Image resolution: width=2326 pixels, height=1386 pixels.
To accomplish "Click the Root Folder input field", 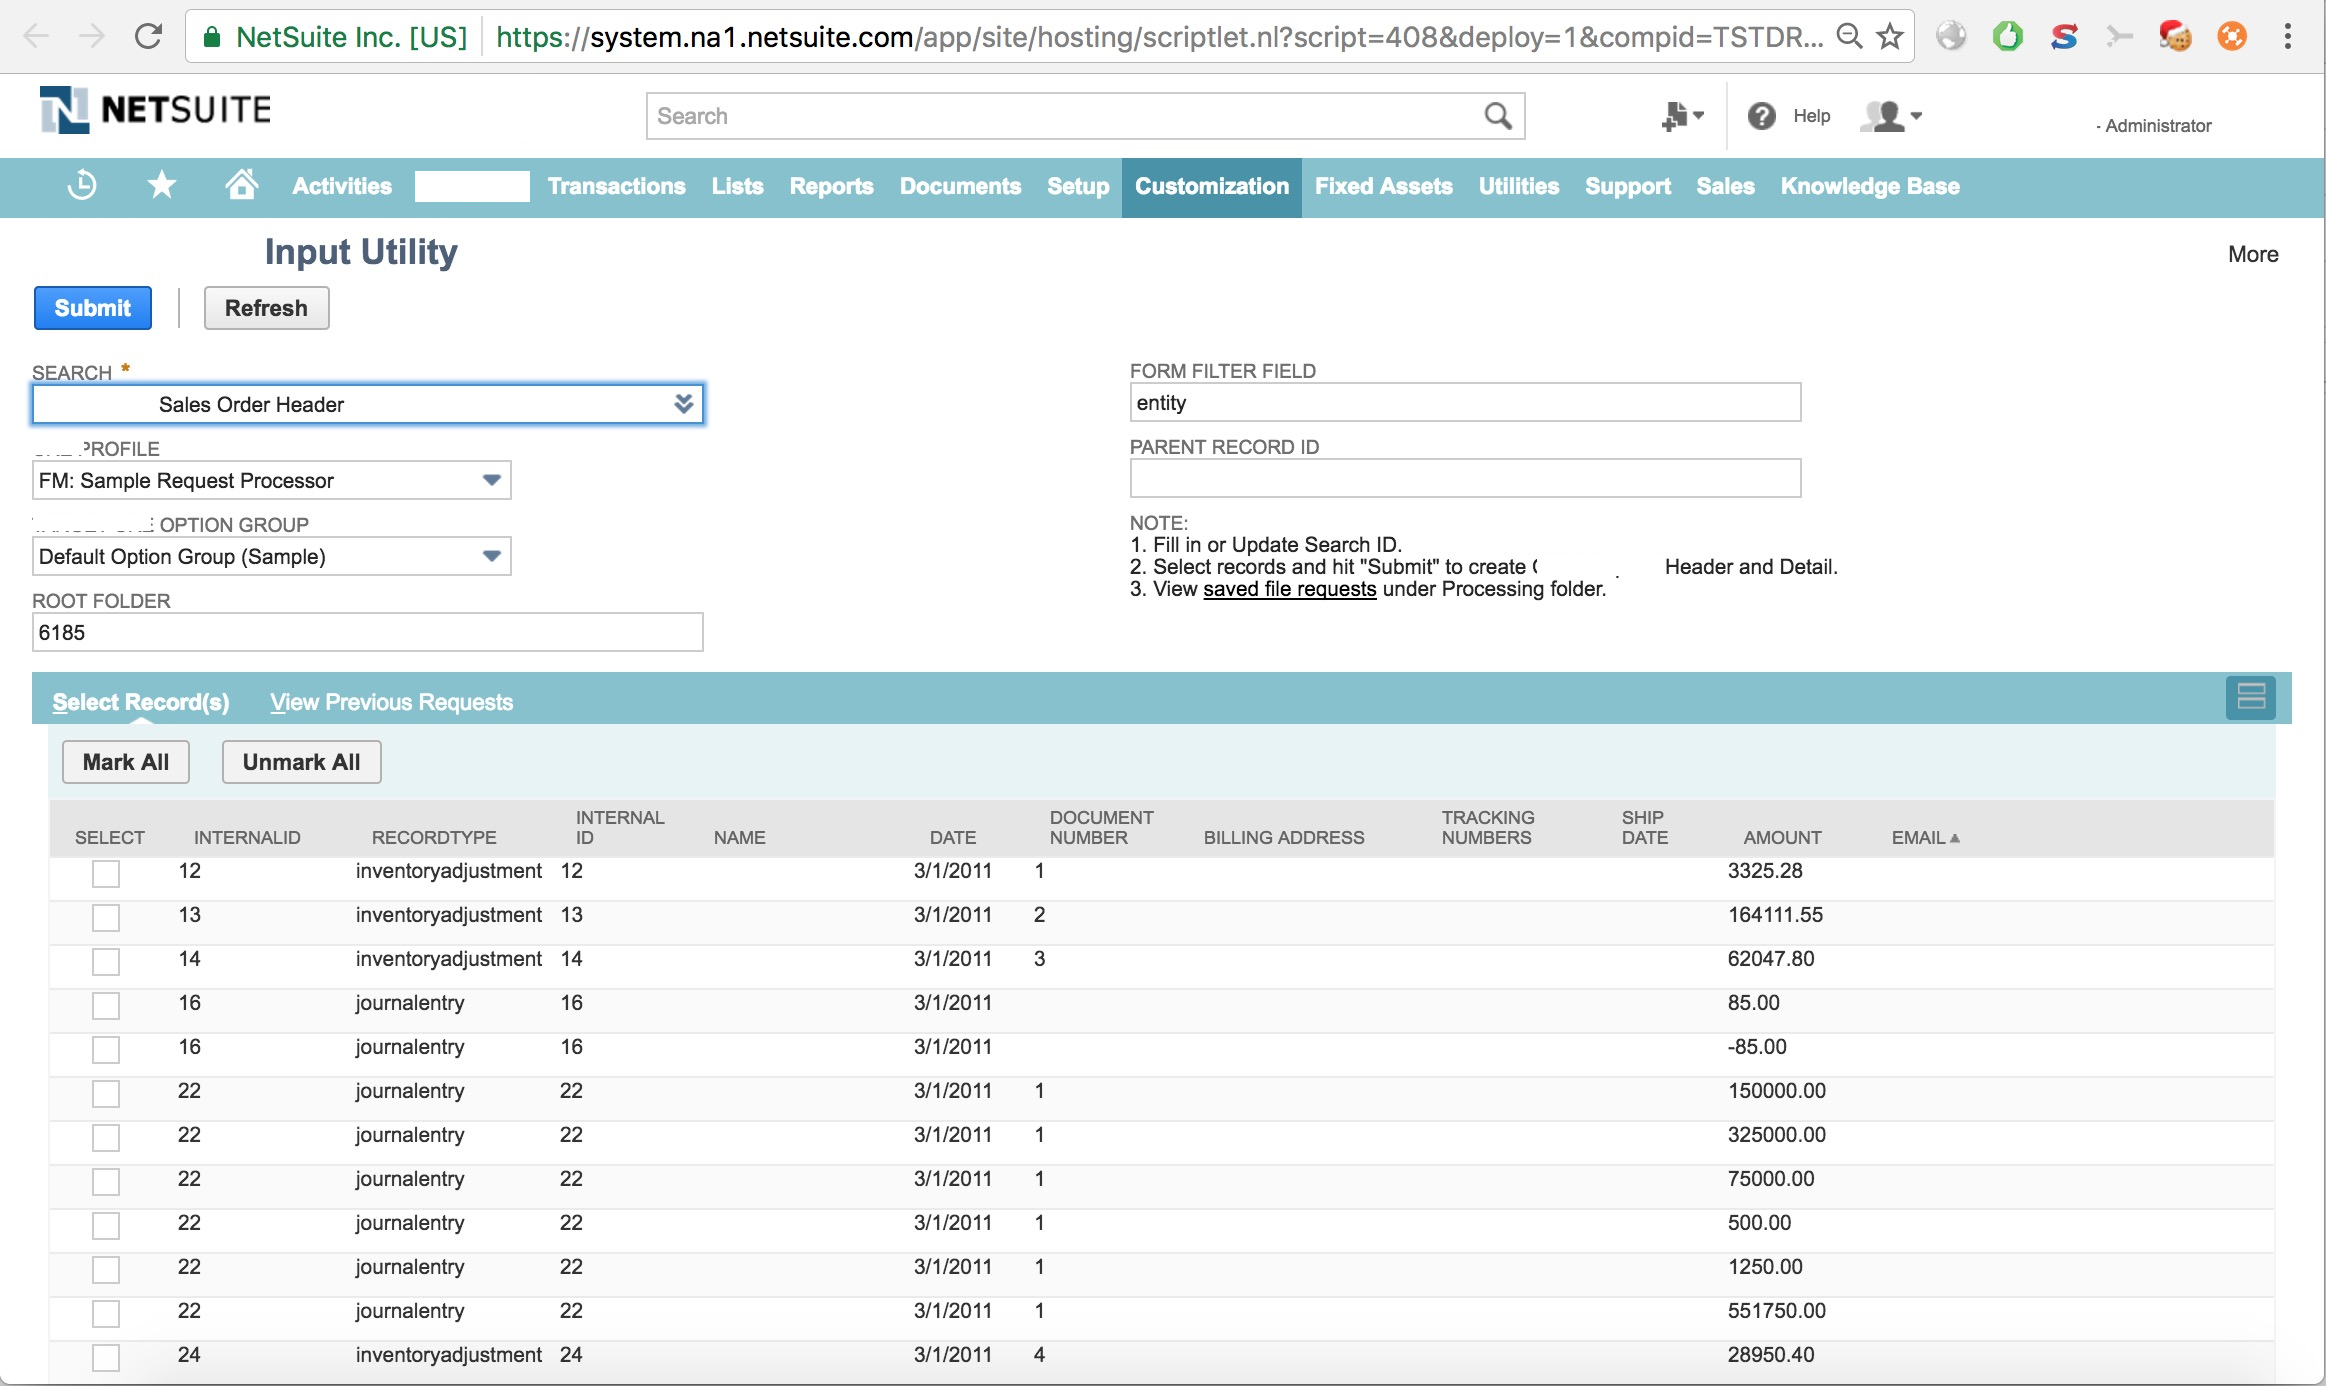I will (367, 632).
